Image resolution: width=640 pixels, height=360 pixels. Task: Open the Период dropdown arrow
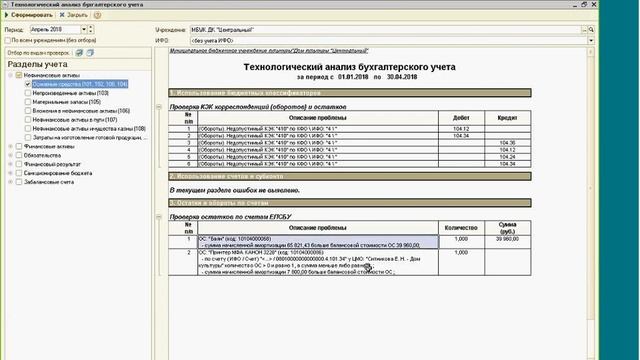coord(84,29)
